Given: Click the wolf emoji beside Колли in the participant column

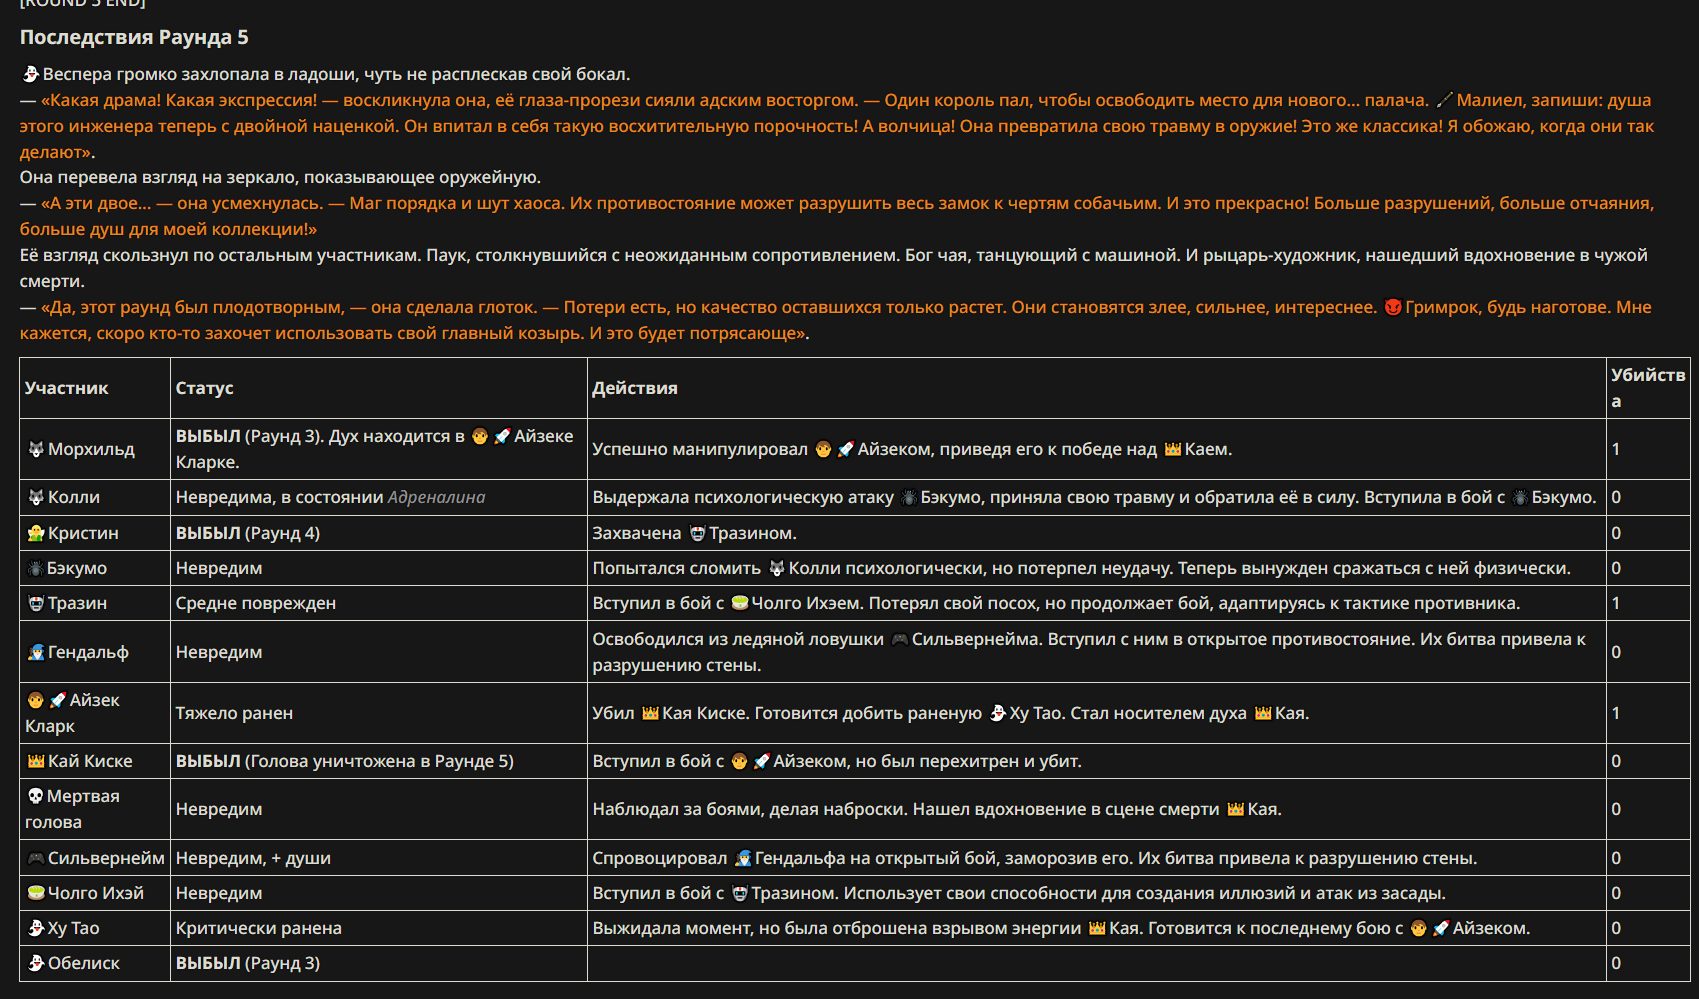Looking at the screenshot, I should [x=36, y=498].
